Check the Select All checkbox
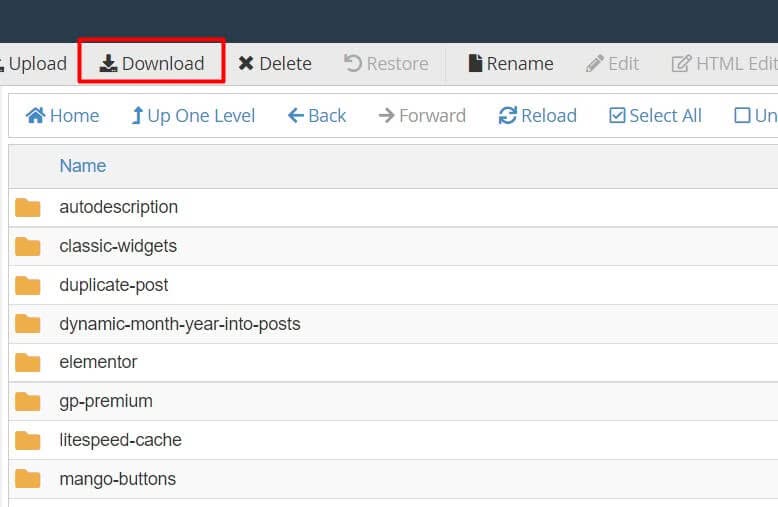Screen dimensions: 778x507 (x=617, y=116)
